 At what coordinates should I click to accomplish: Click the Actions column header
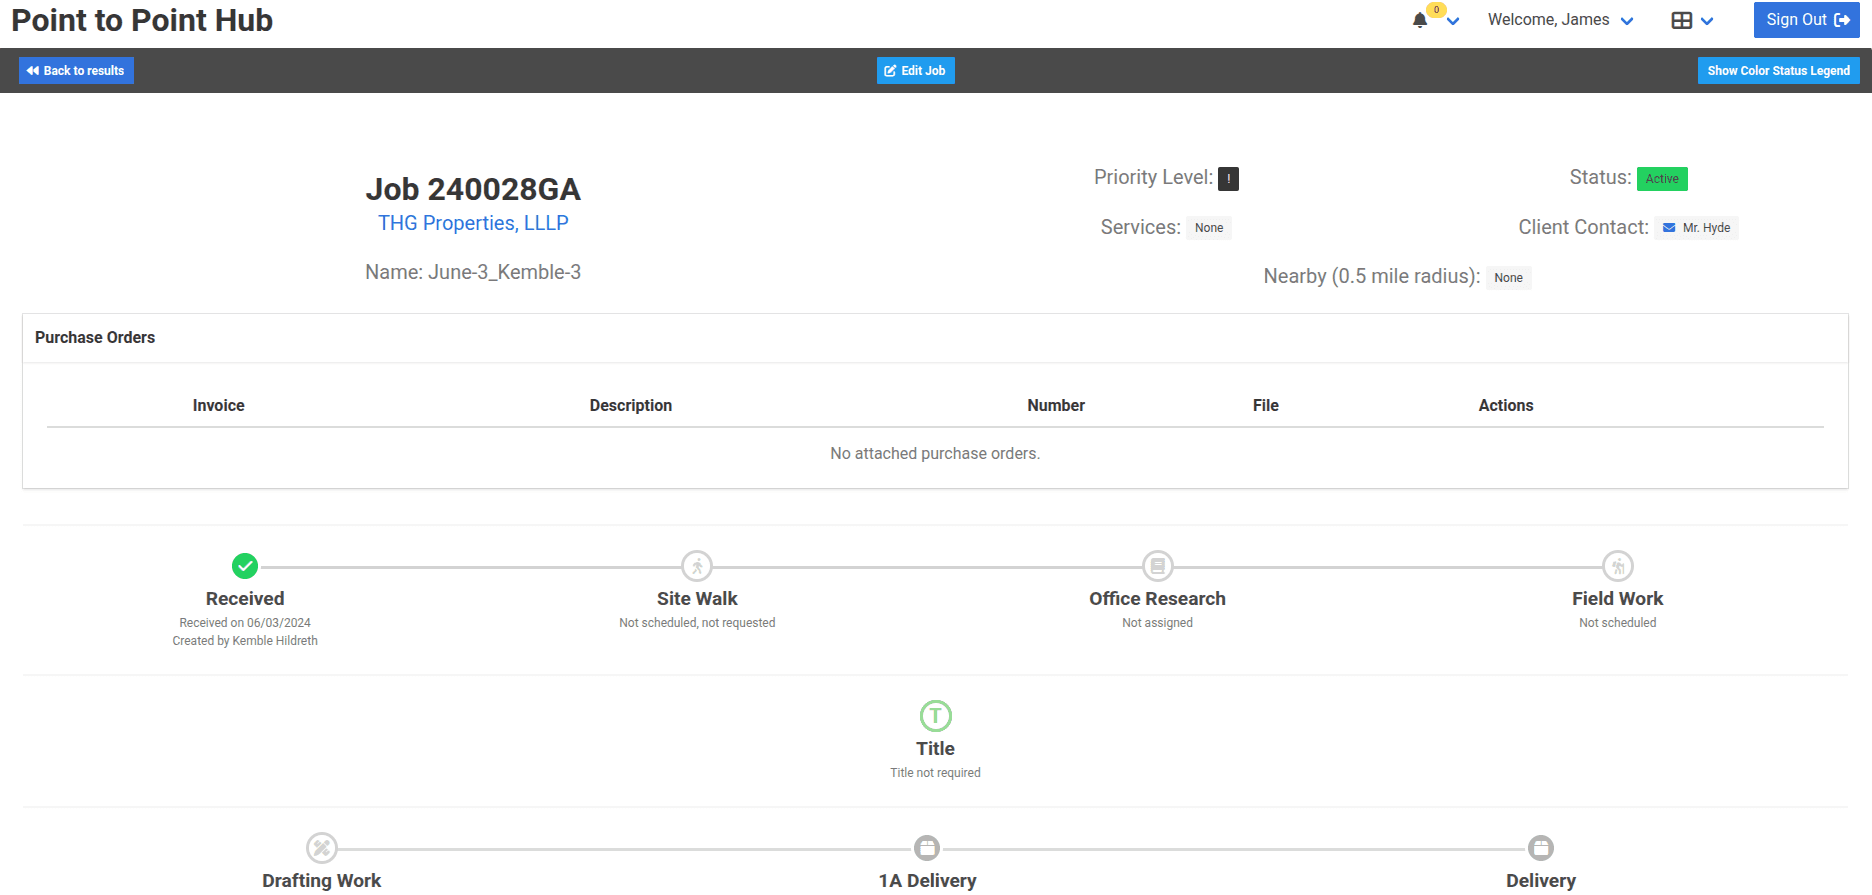(1505, 405)
